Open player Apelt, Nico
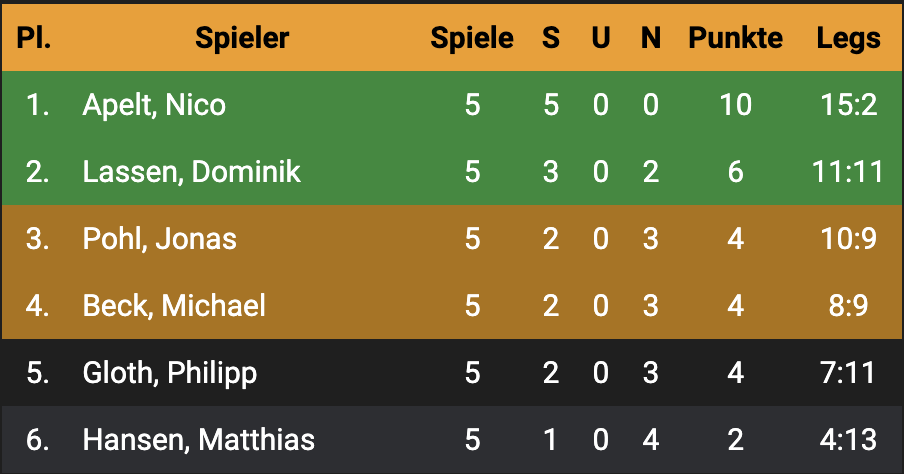 154,105
